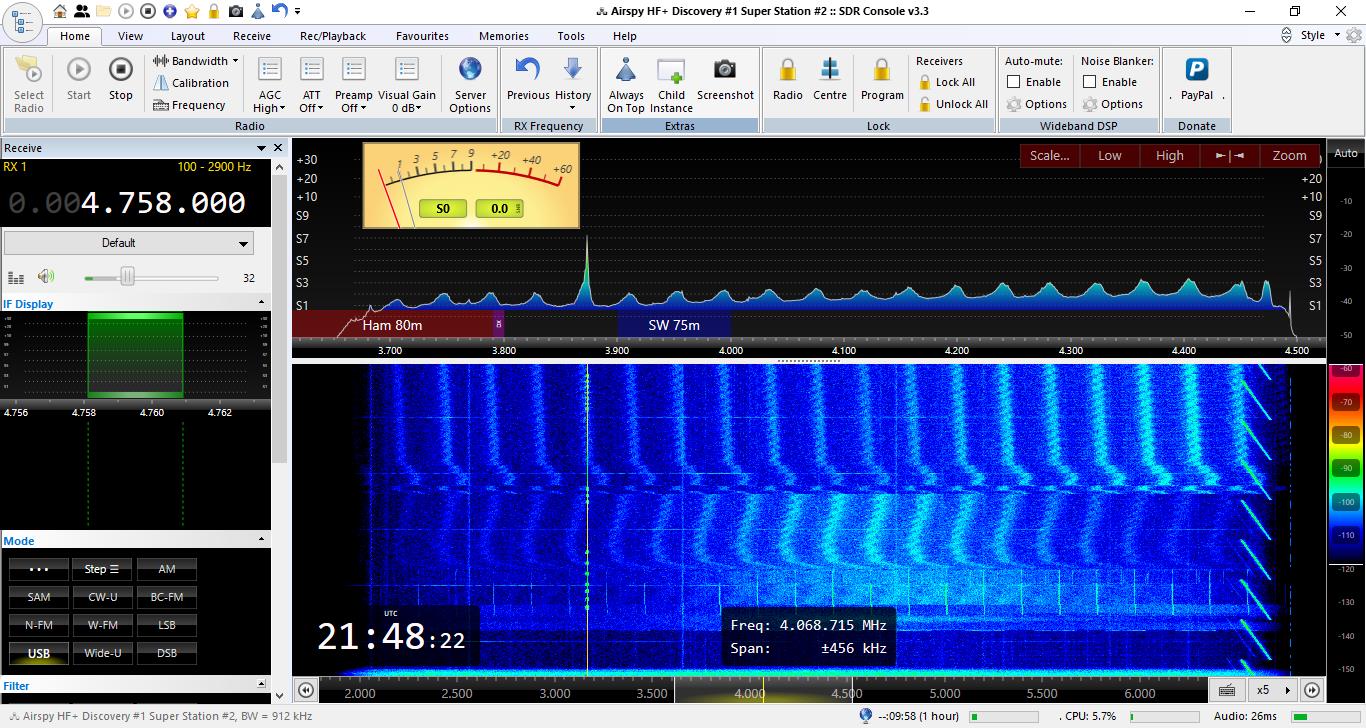Open the Memories ribbon tab
Image resolution: width=1366 pixels, height=728 pixels.
point(503,36)
